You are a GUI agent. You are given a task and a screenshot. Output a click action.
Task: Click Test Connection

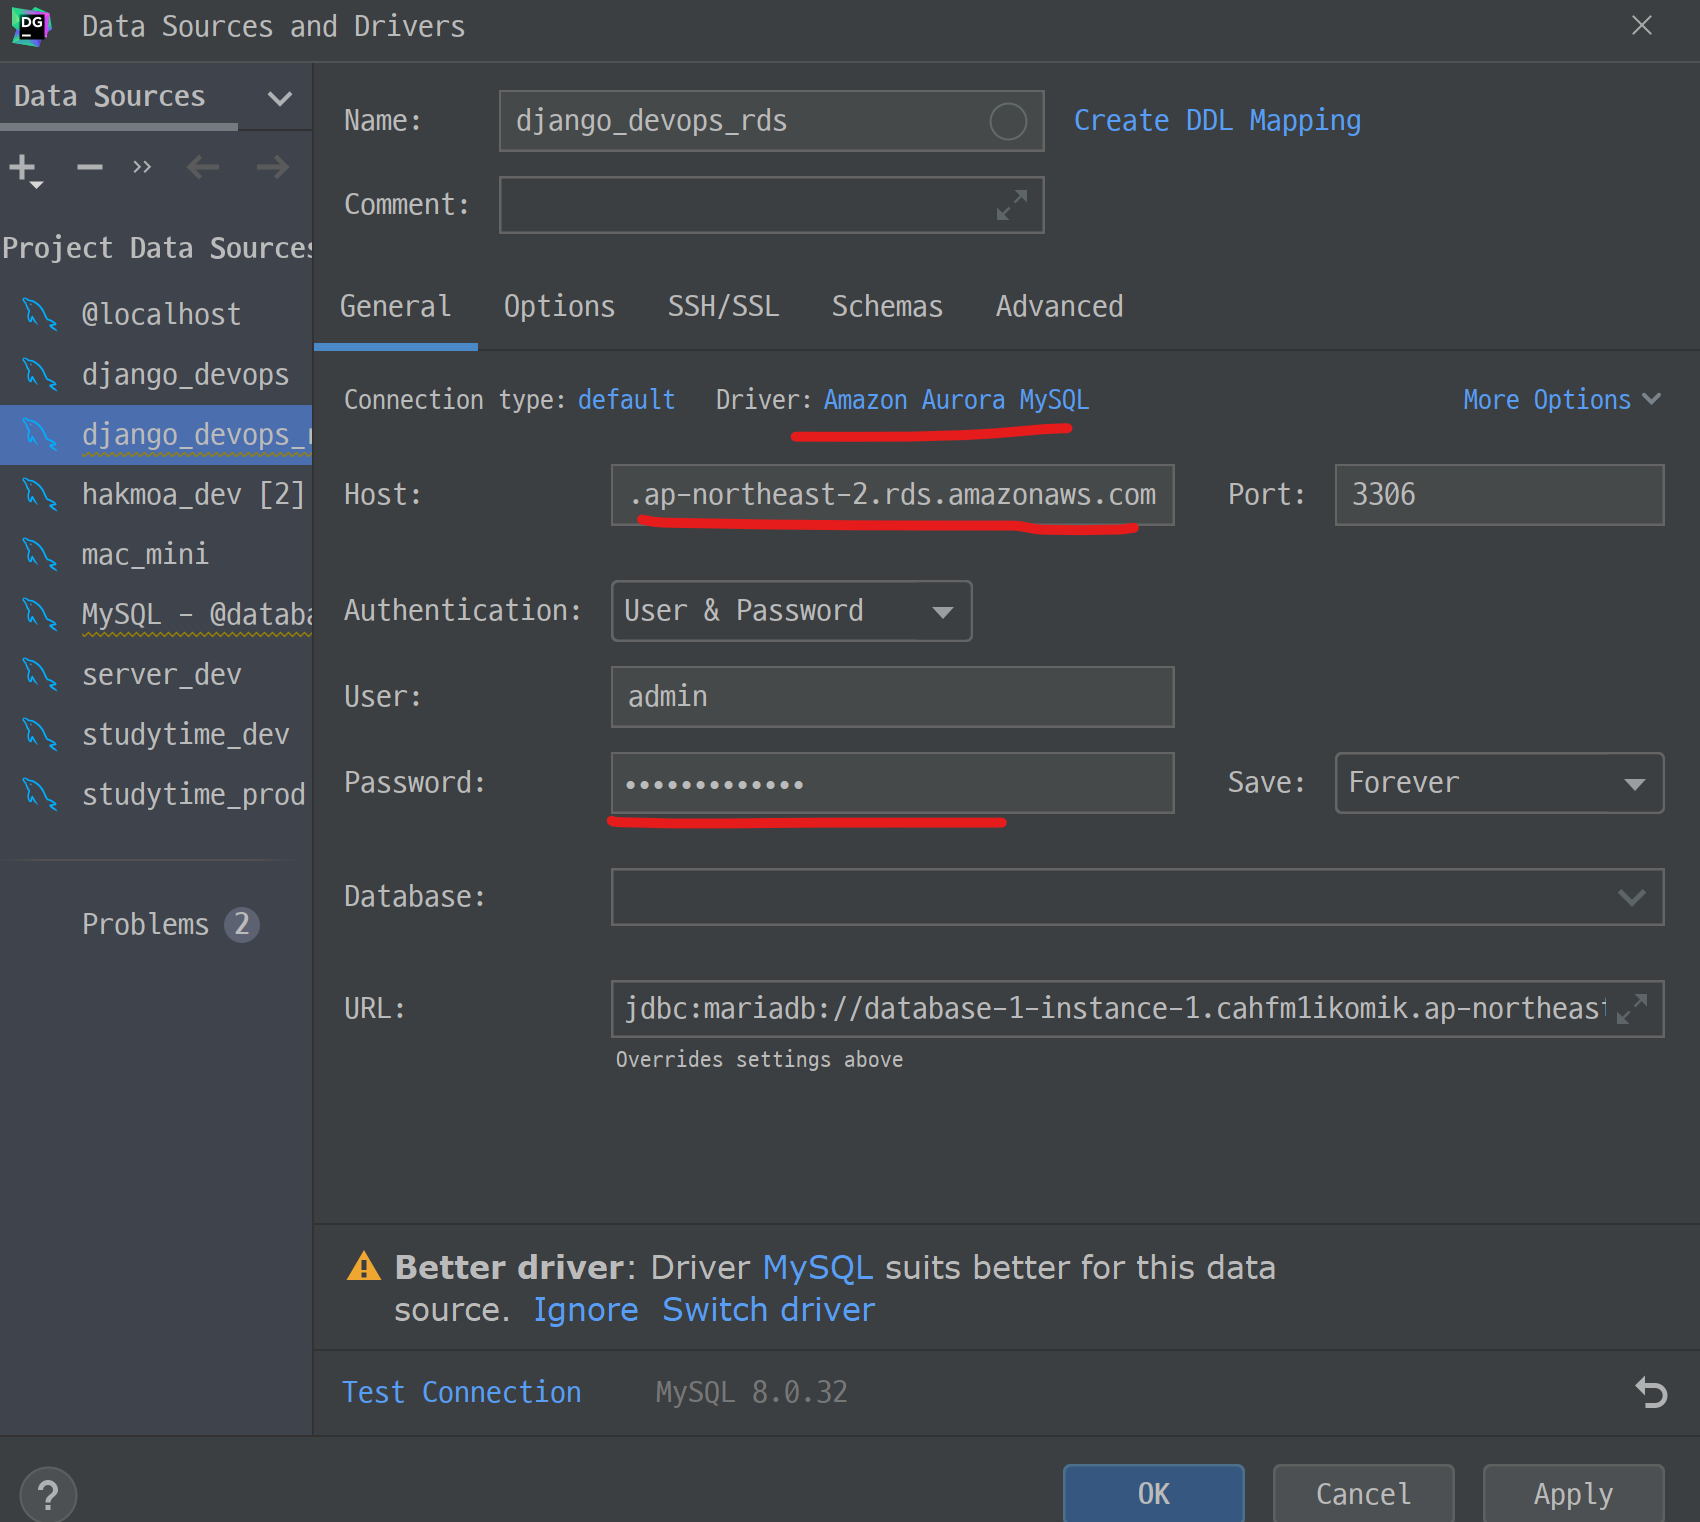click(x=461, y=1393)
